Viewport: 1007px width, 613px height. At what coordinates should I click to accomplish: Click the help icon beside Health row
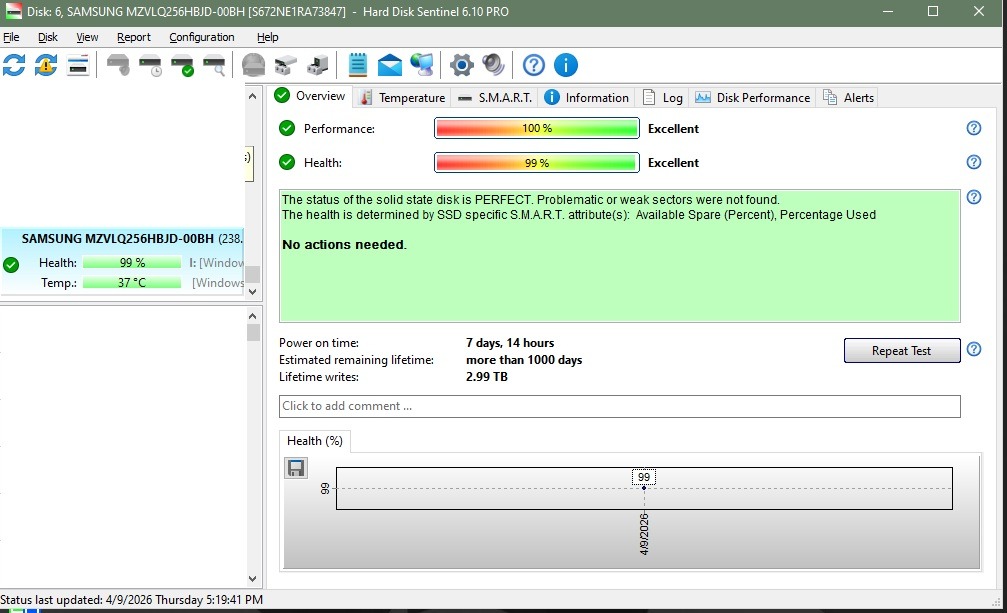click(x=974, y=162)
